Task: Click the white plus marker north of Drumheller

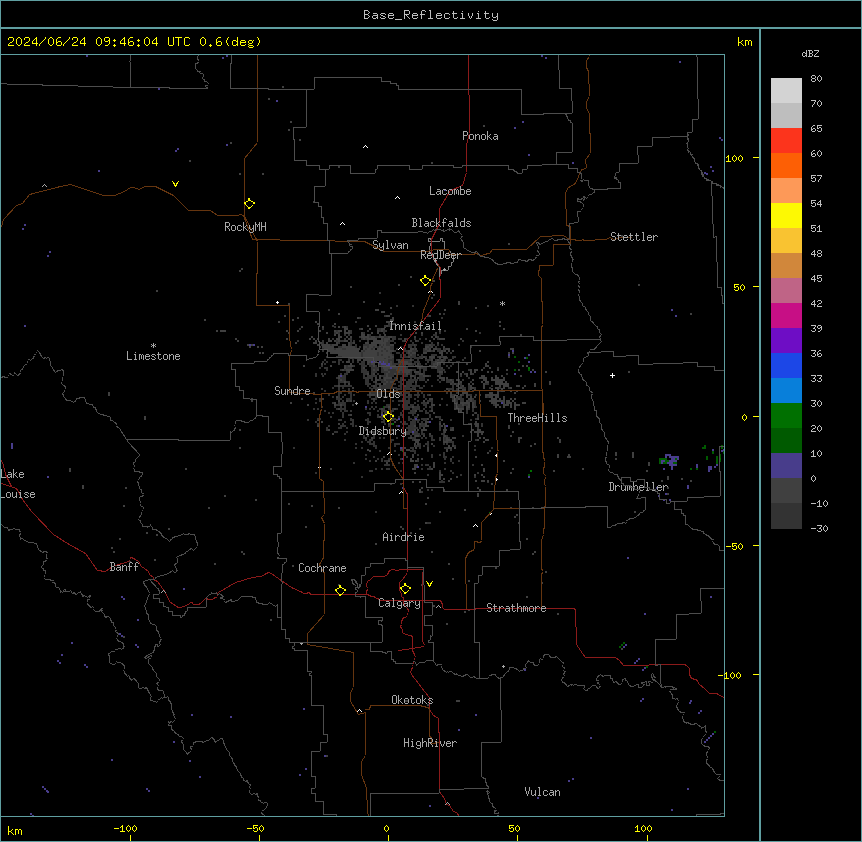Action: pyautogui.click(x=612, y=375)
